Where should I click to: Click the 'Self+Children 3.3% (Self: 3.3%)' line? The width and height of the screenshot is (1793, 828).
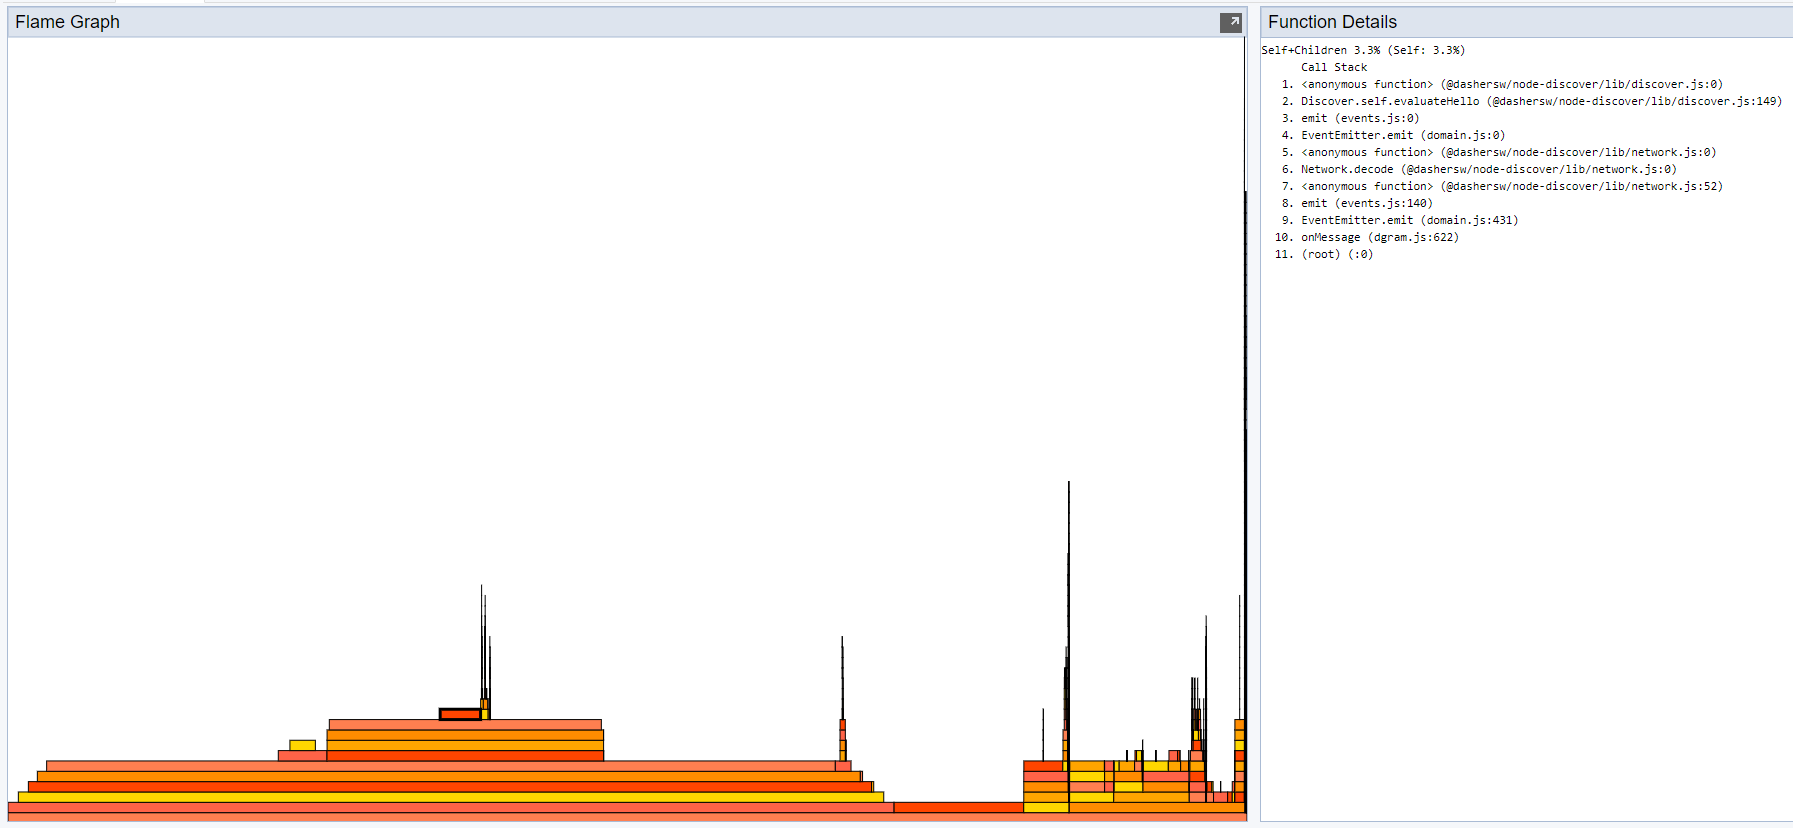point(1363,50)
